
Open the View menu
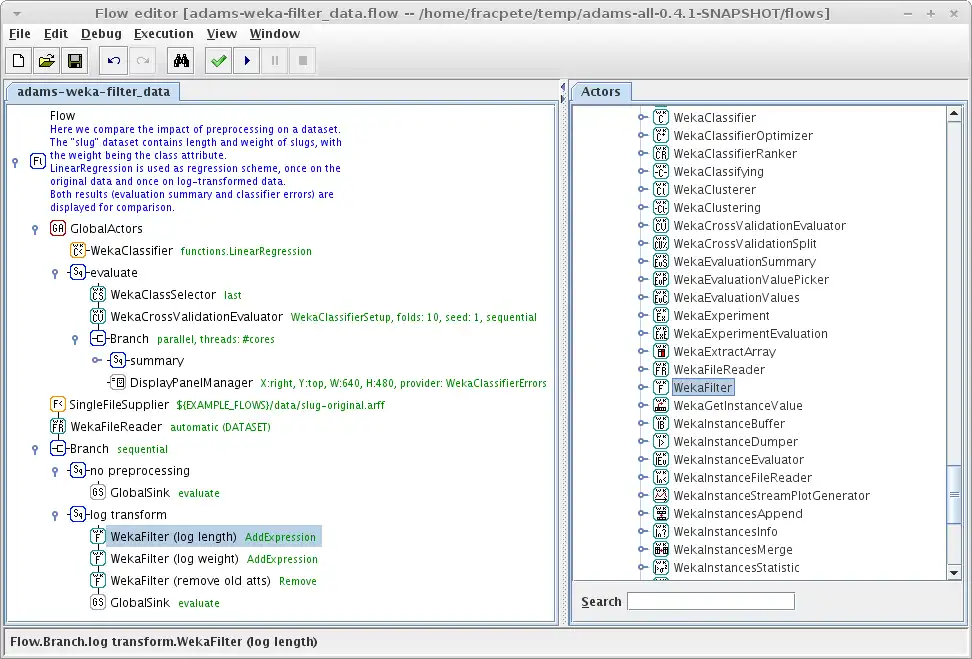[x=221, y=34]
